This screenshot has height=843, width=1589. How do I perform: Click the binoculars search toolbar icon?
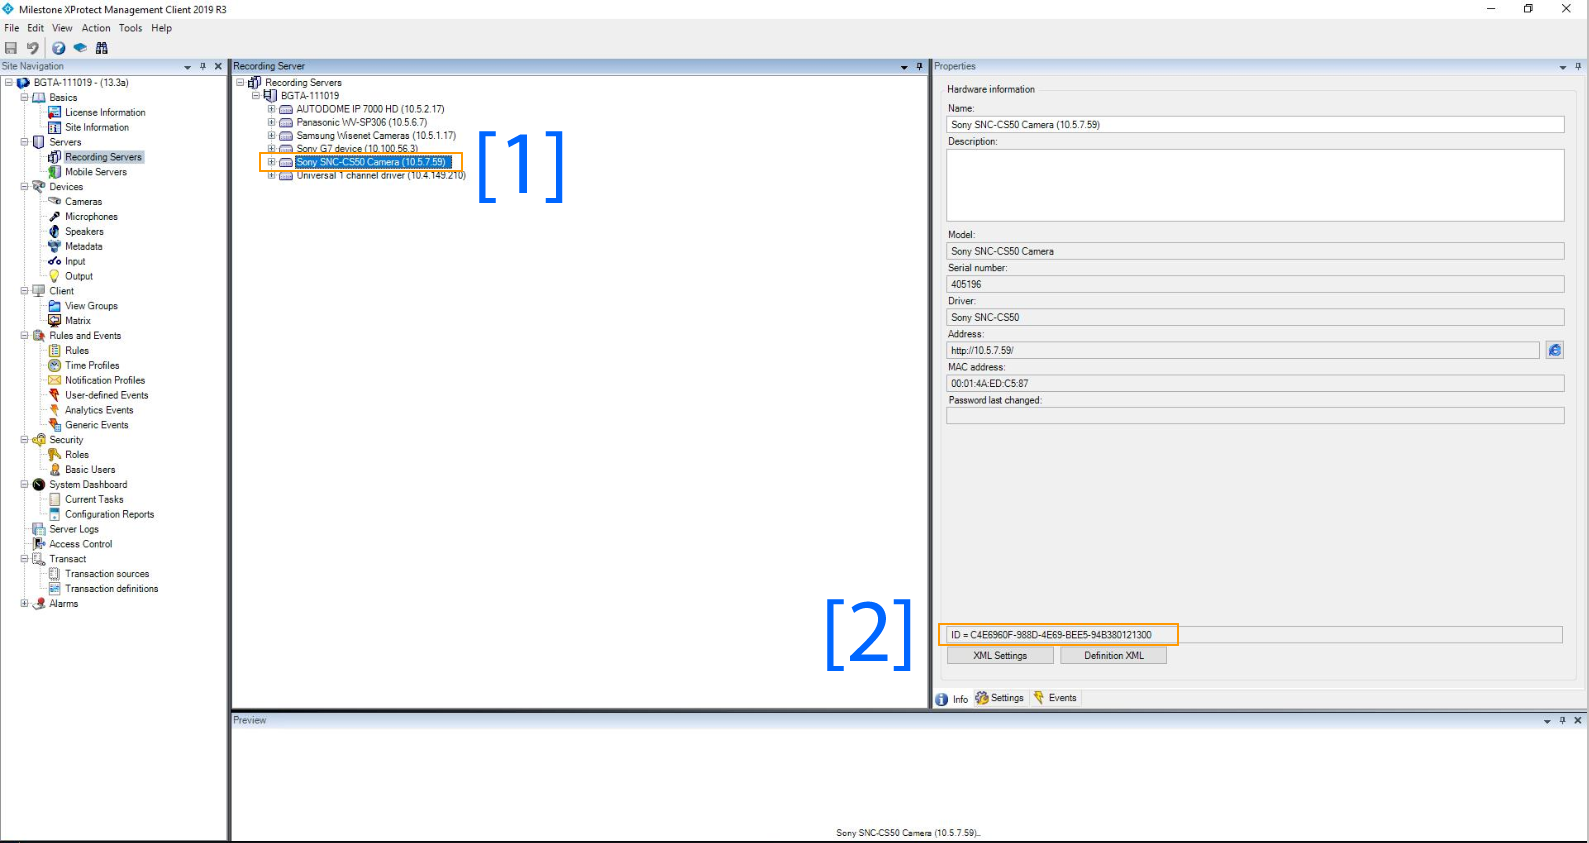pos(102,48)
